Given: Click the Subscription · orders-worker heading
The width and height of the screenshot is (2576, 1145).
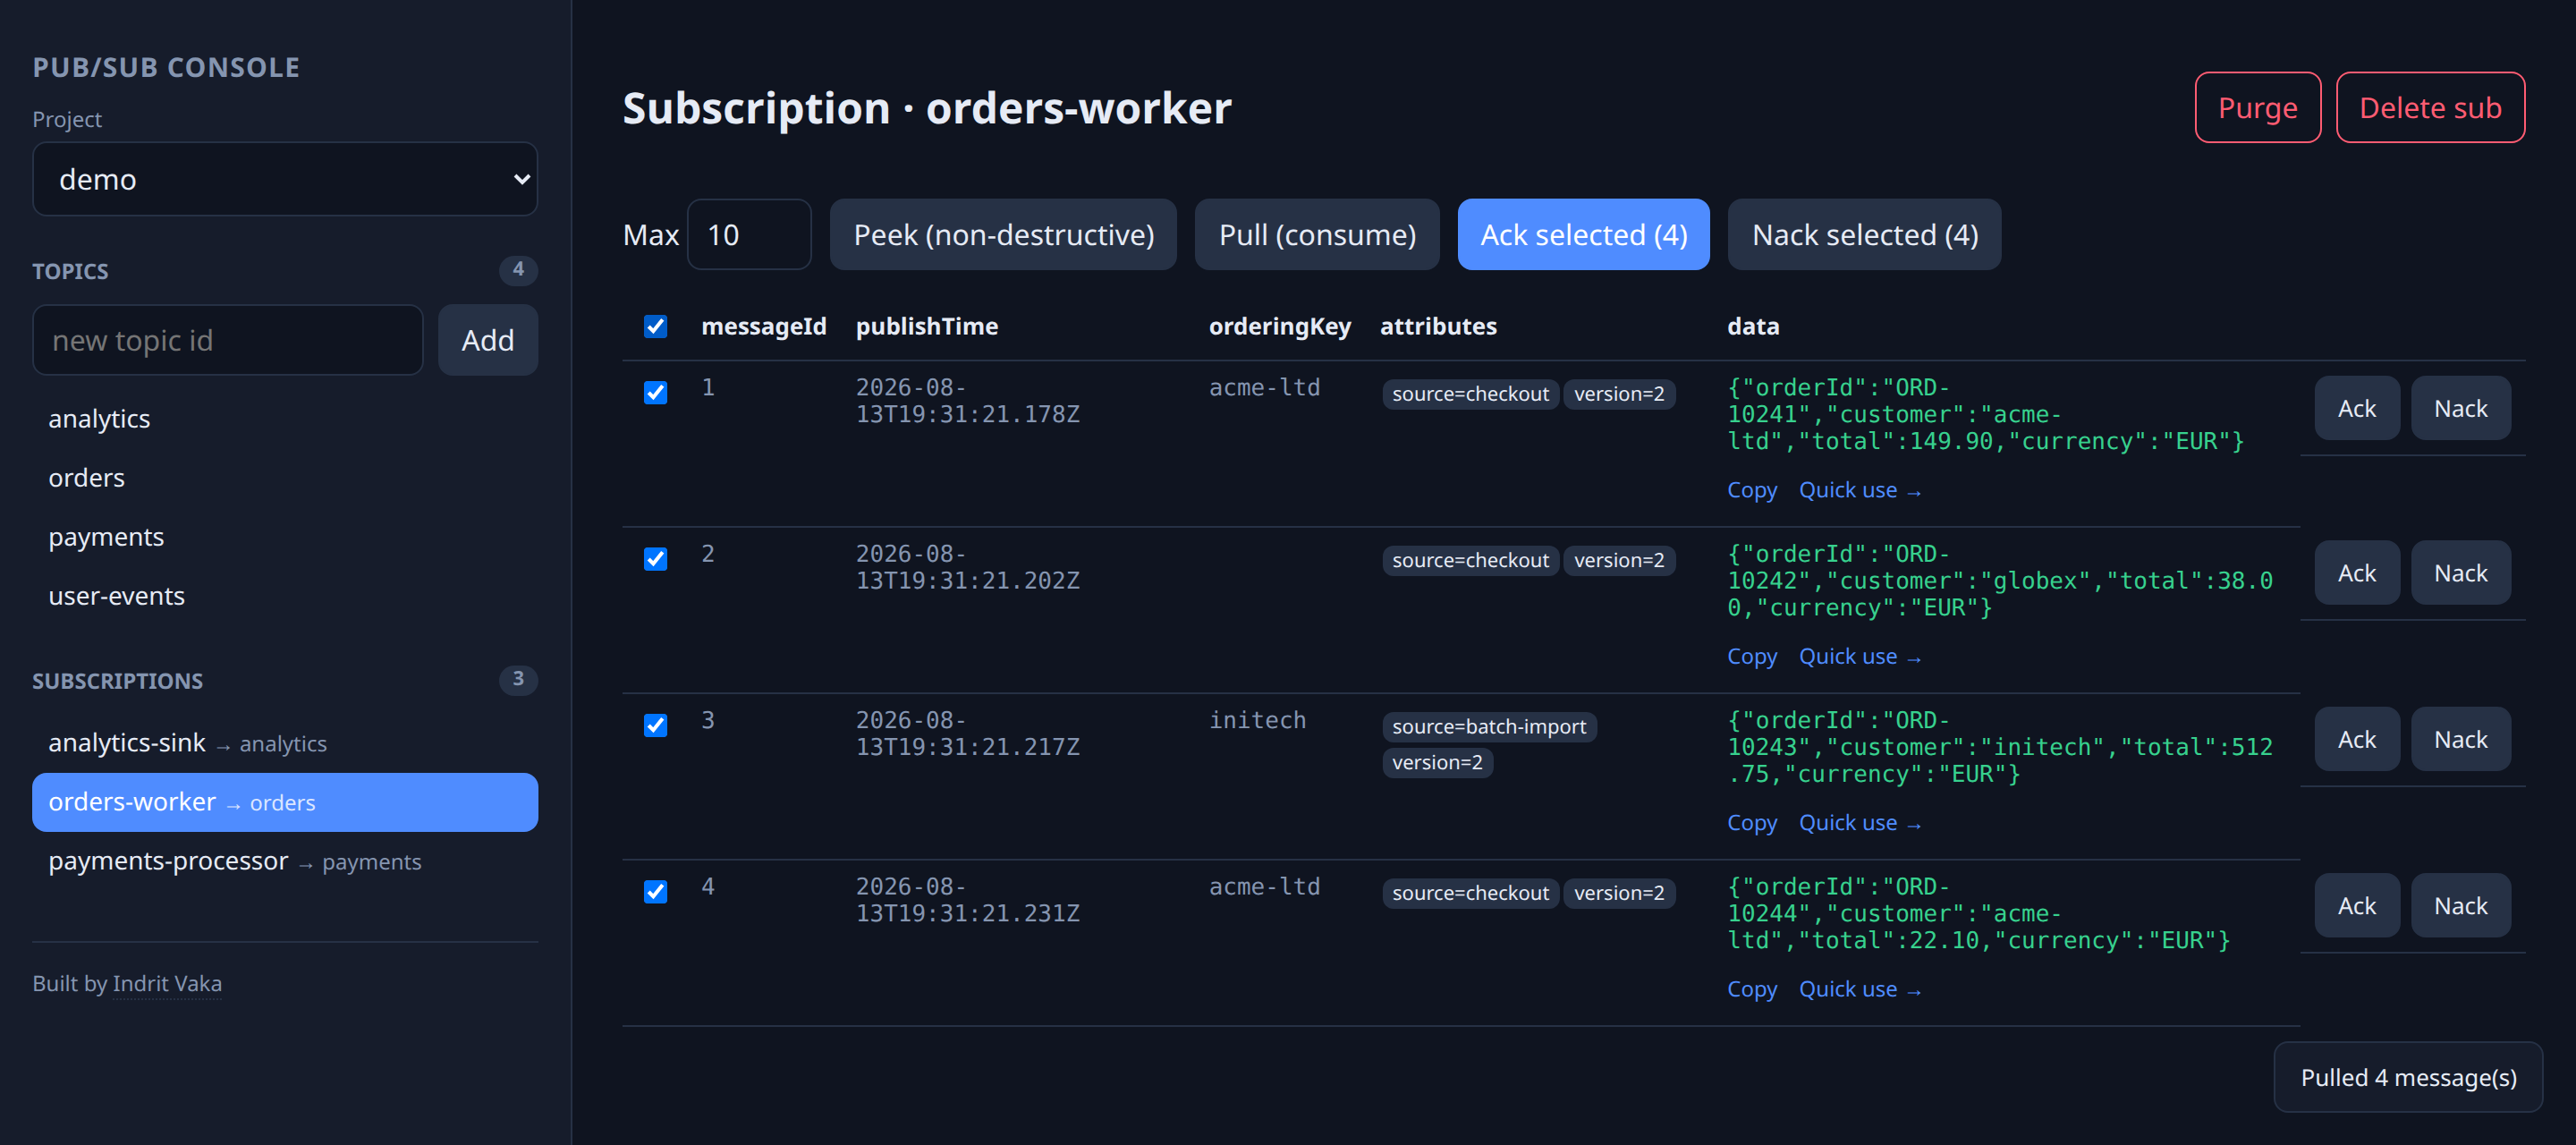Looking at the screenshot, I should click(927, 108).
